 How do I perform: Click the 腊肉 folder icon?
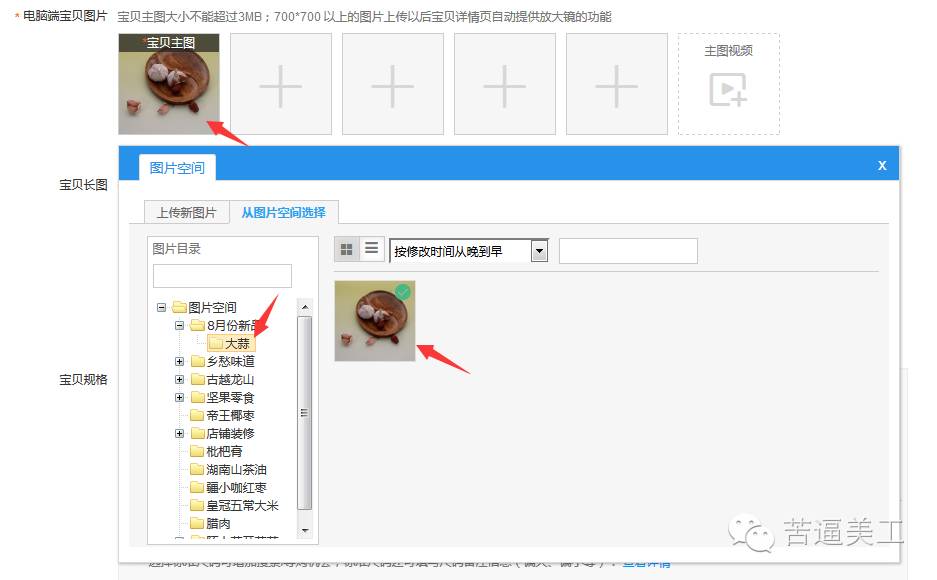(x=196, y=523)
